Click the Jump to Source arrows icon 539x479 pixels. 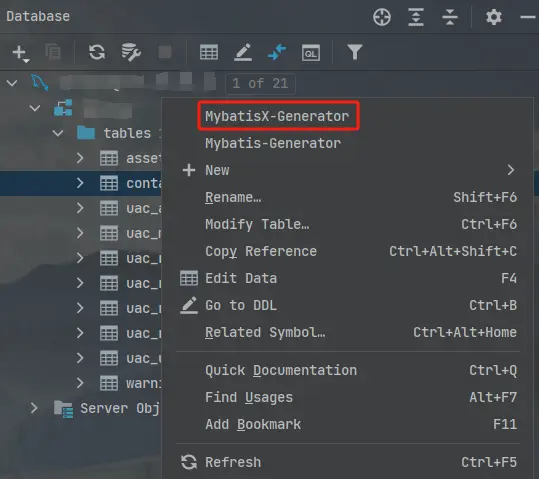pos(277,52)
